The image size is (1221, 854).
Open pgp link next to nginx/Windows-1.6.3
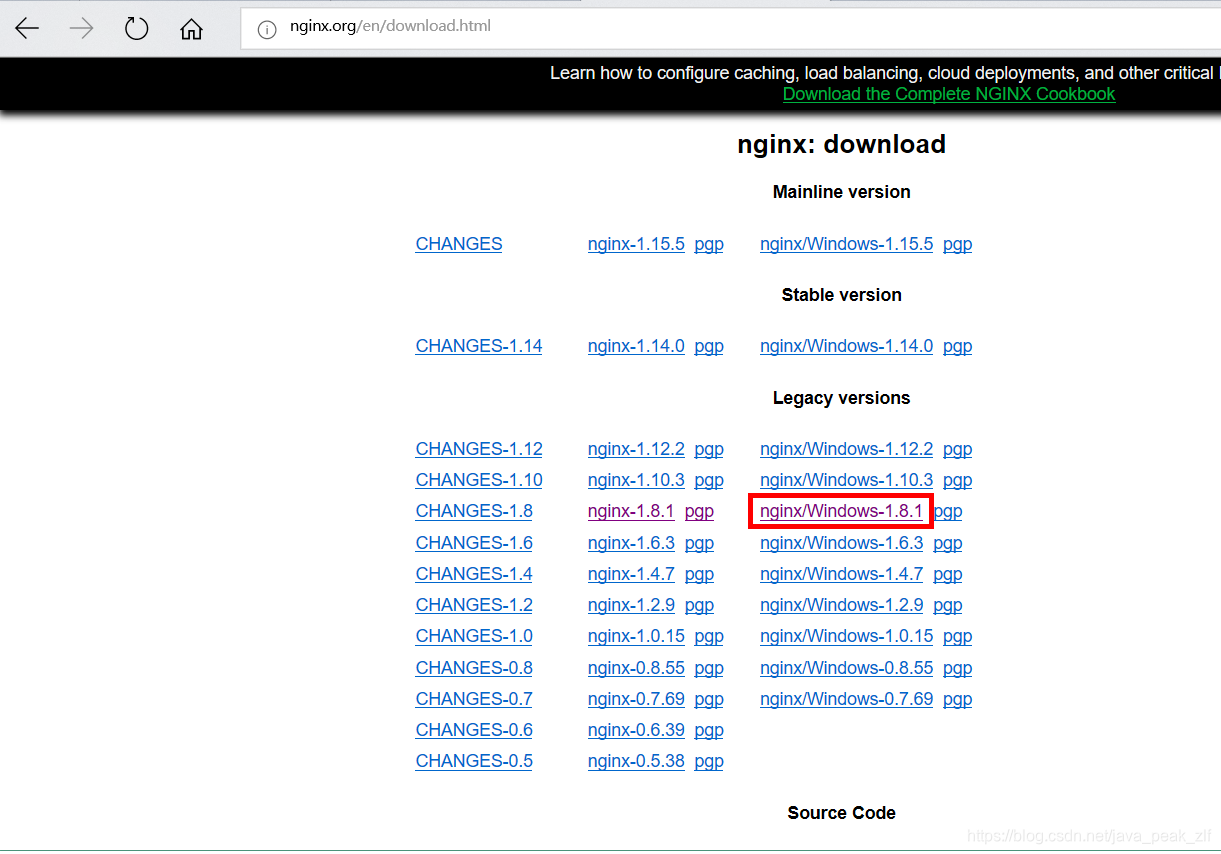pos(948,543)
